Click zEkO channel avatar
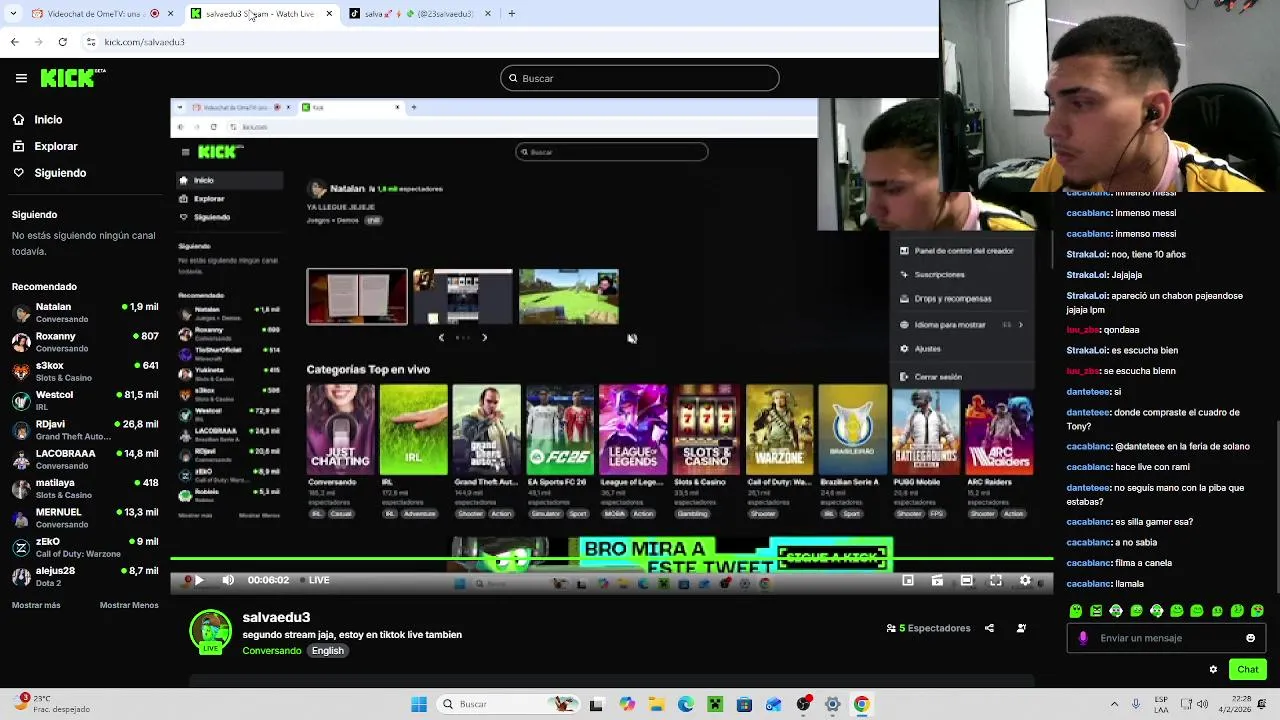 [x=21, y=547]
